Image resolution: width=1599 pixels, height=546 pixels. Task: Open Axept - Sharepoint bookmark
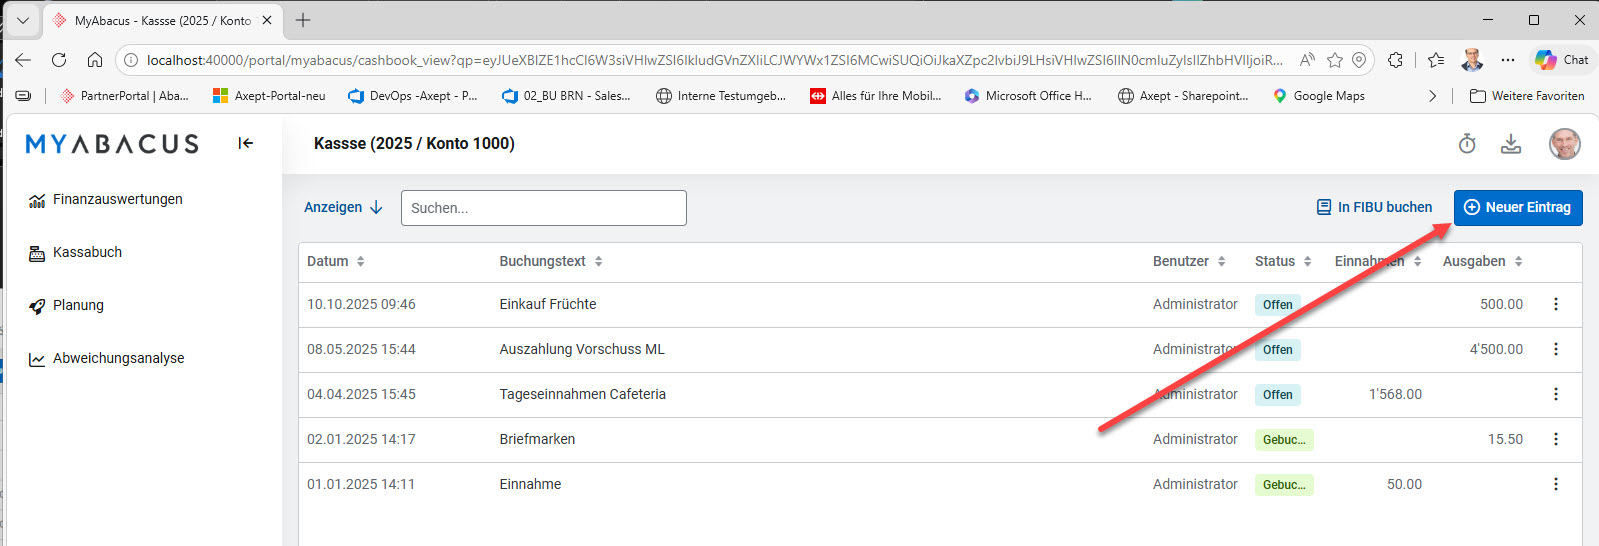[1183, 96]
